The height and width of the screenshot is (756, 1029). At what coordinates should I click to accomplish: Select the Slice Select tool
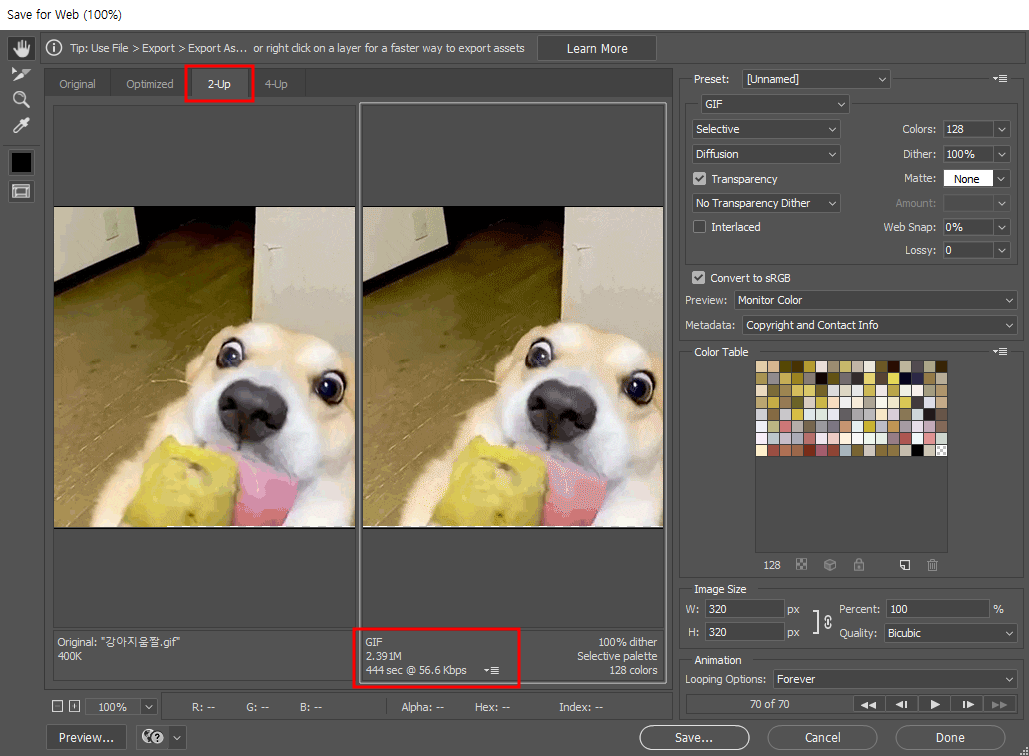click(x=21, y=74)
